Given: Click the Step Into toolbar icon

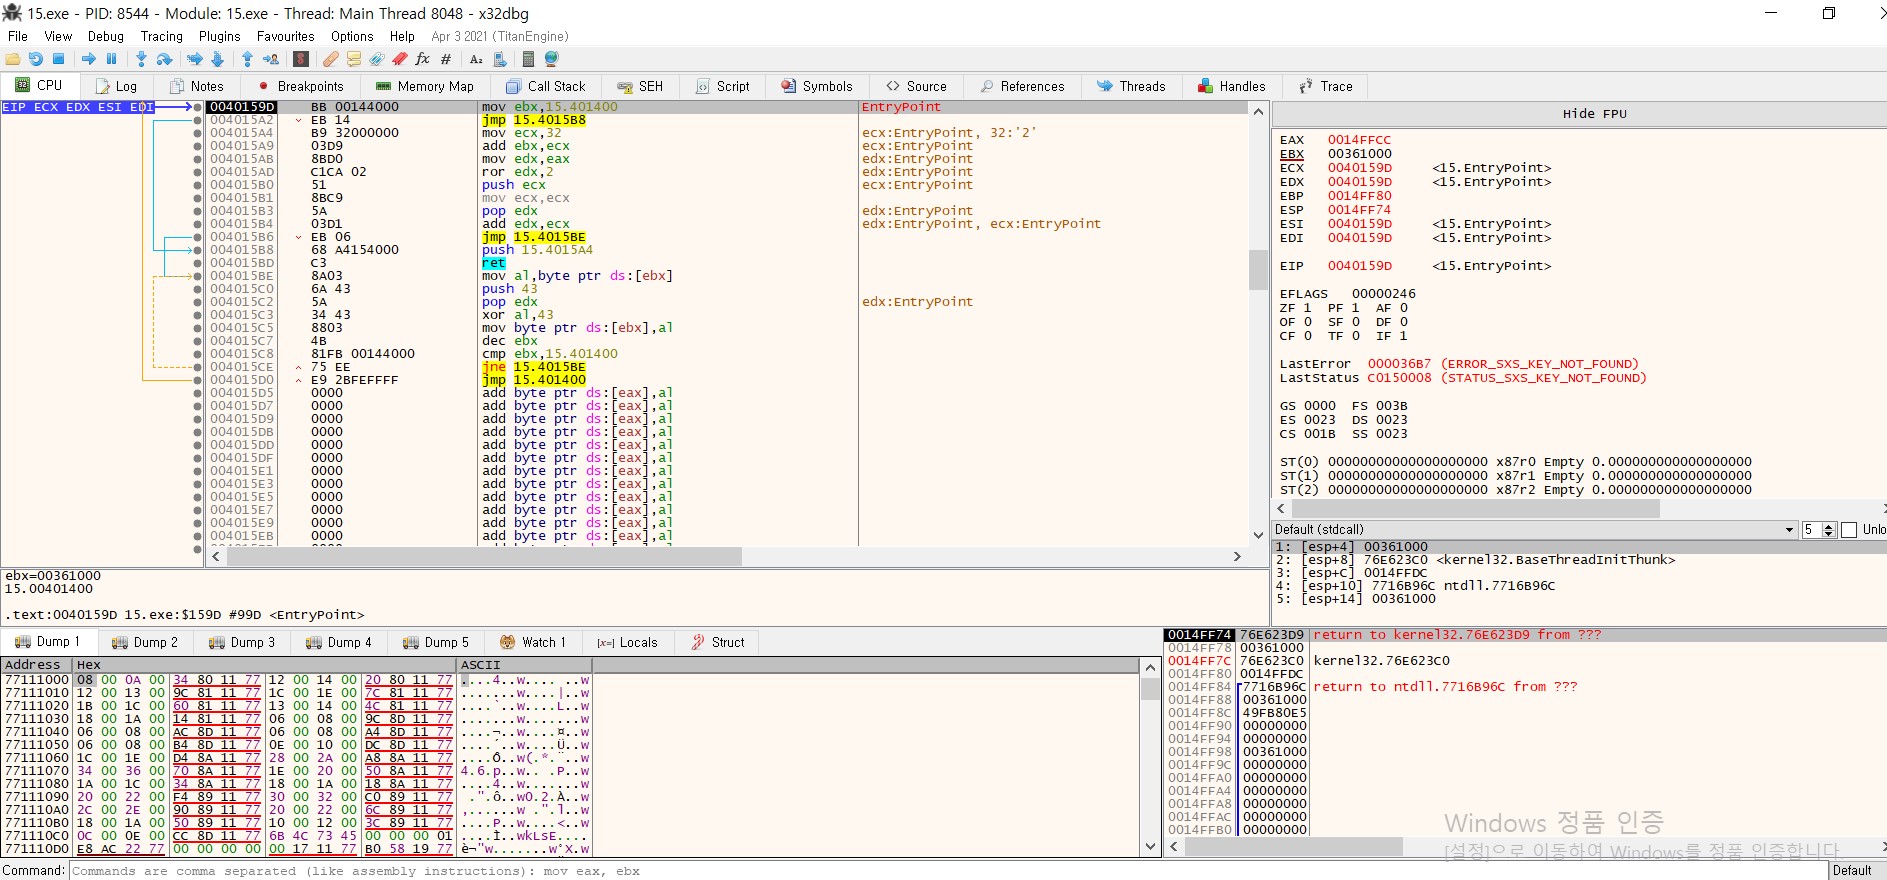Looking at the screenshot, I should (x=141, y=59).
